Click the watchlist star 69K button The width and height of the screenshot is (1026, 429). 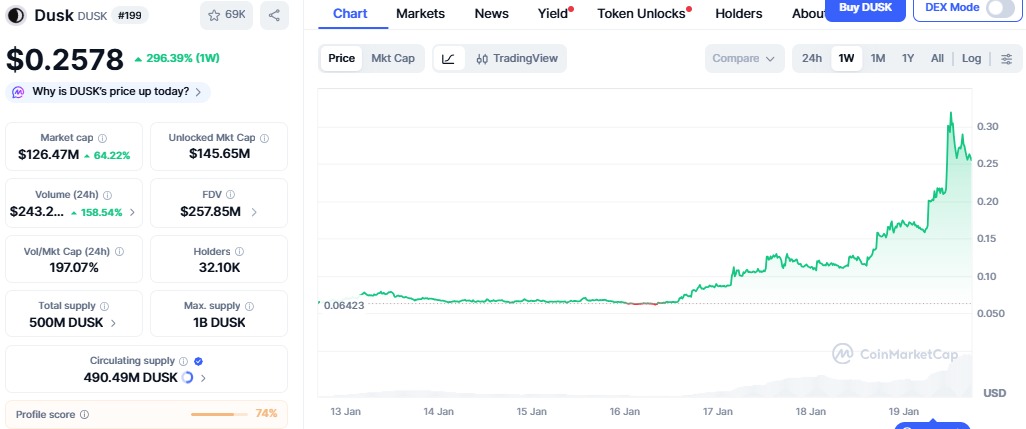(226, 15)
